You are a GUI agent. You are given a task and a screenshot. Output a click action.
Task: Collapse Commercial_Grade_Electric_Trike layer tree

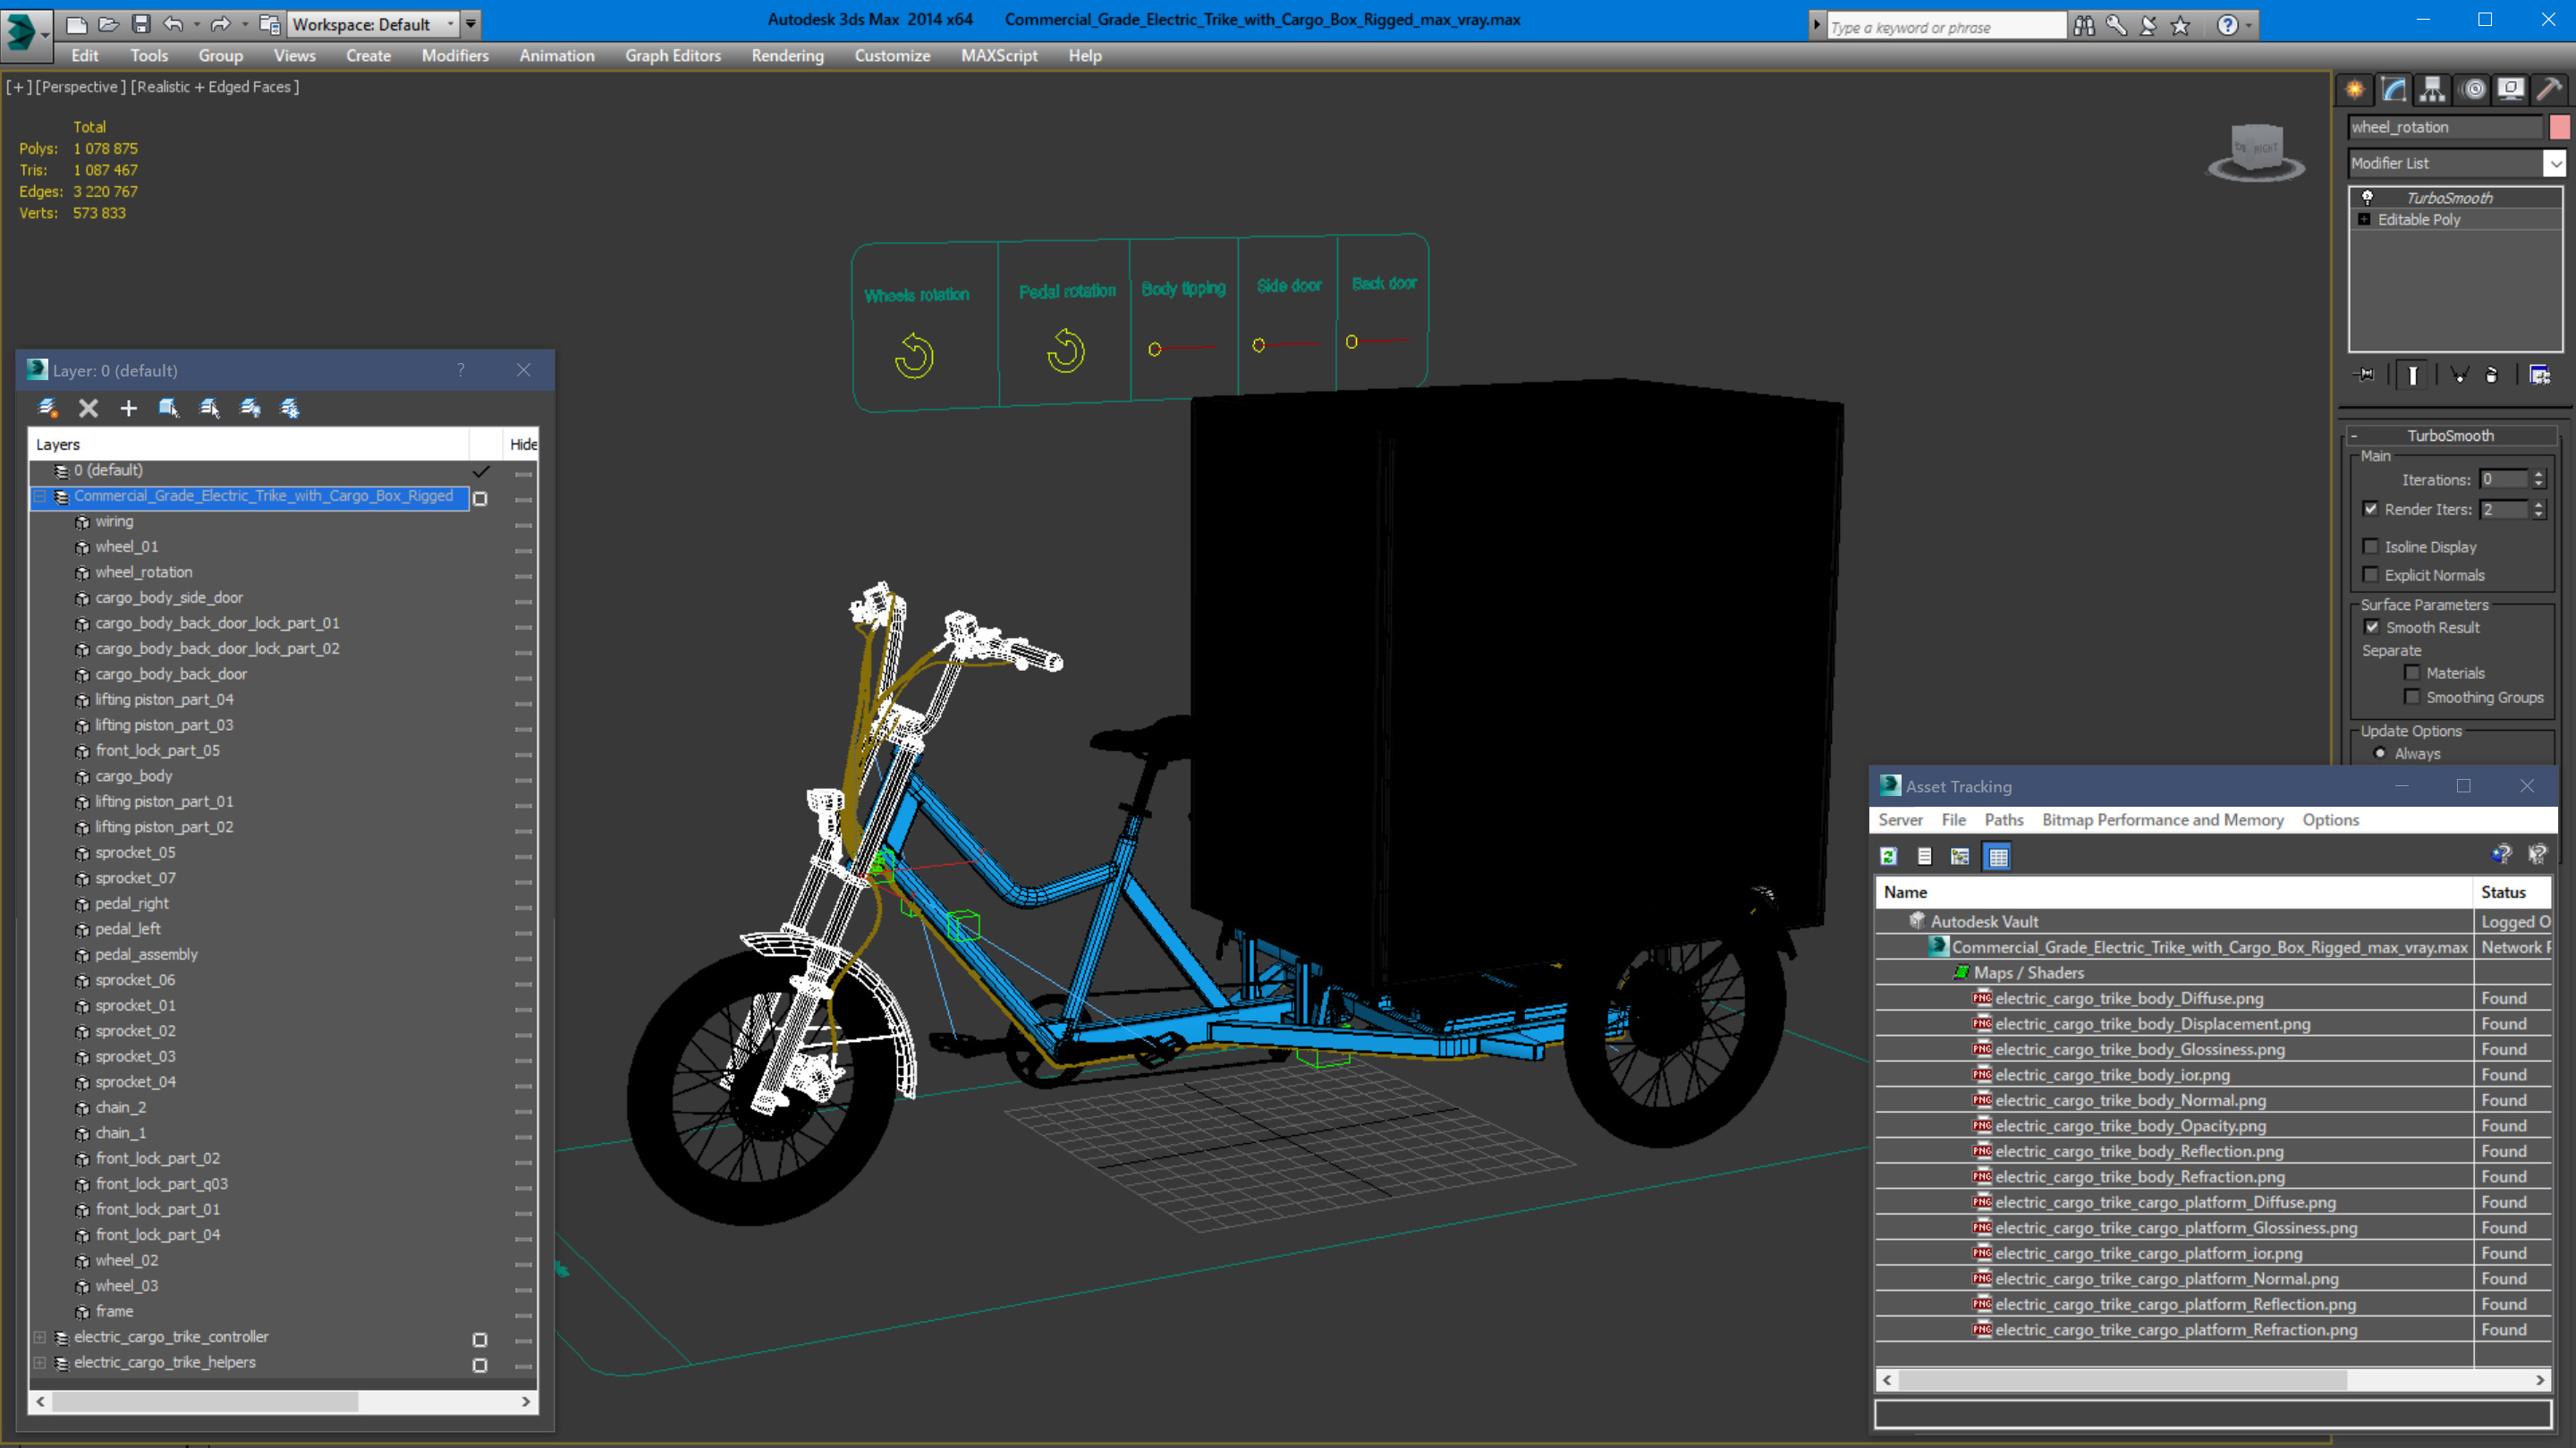pos(40,496)
